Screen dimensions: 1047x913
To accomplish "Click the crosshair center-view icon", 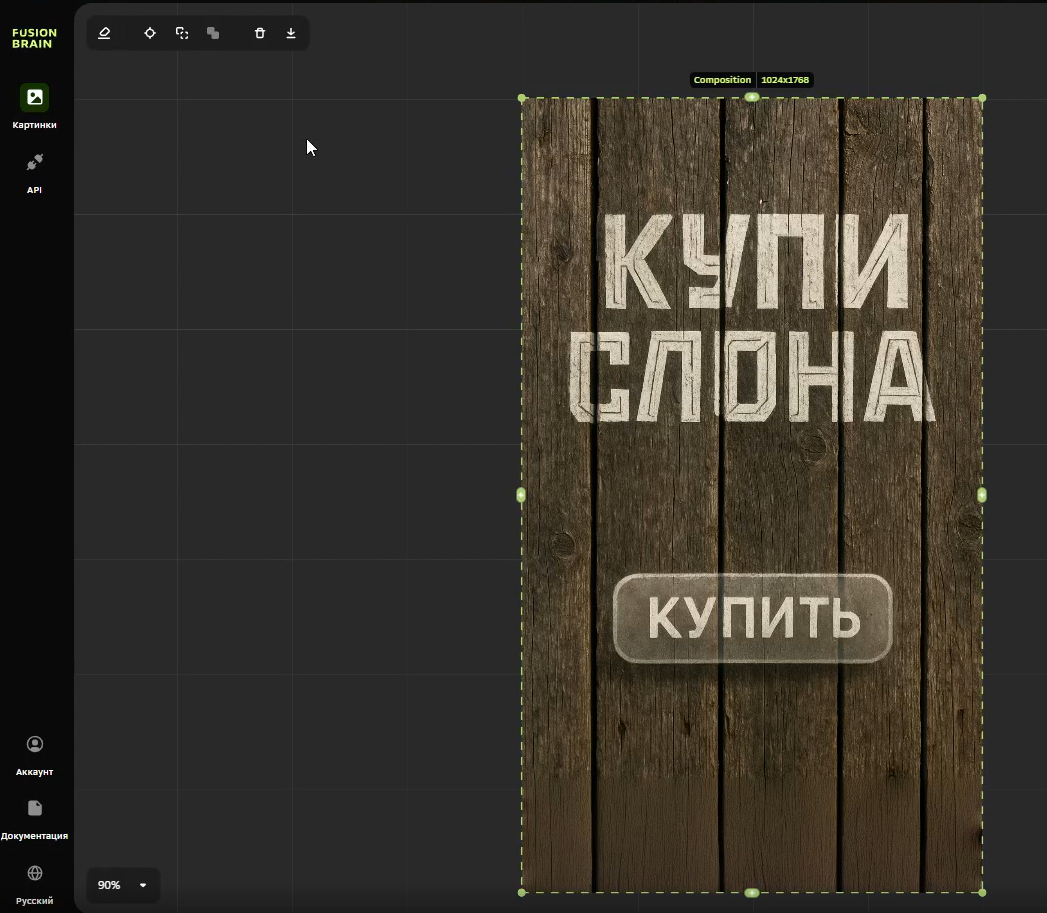I will tap(150, 33).
